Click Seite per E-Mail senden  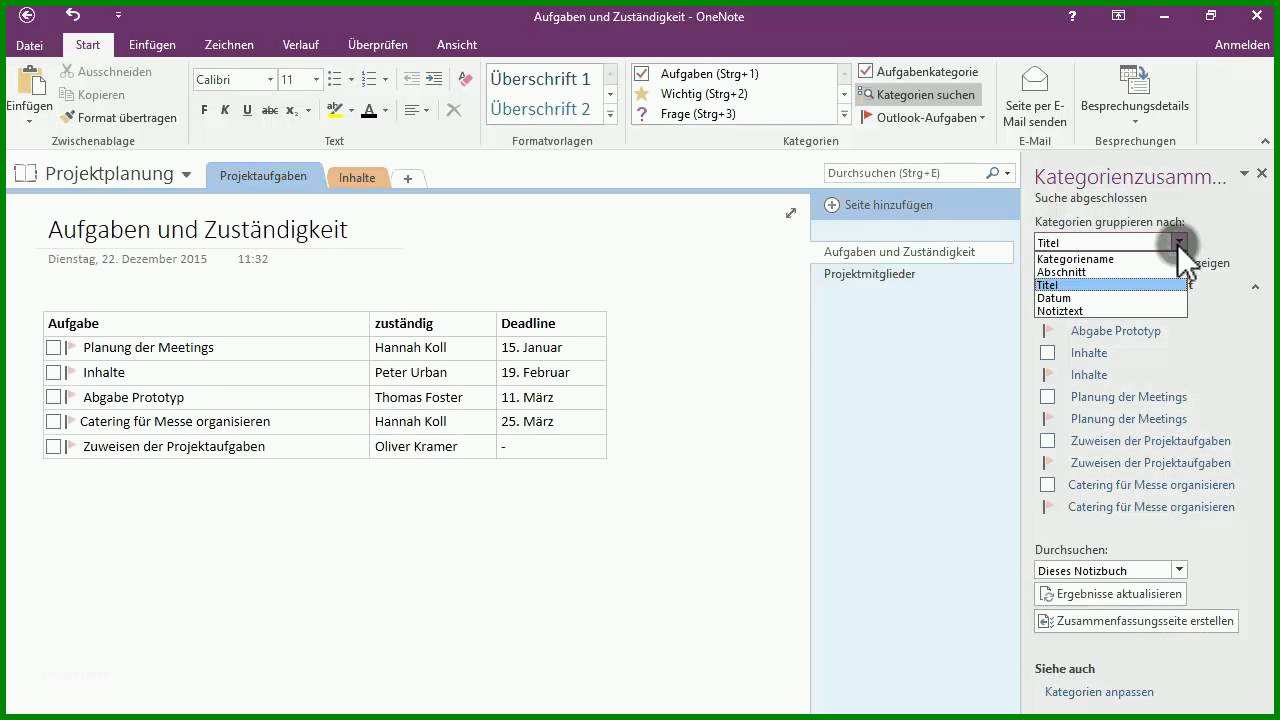[1035, 98]
